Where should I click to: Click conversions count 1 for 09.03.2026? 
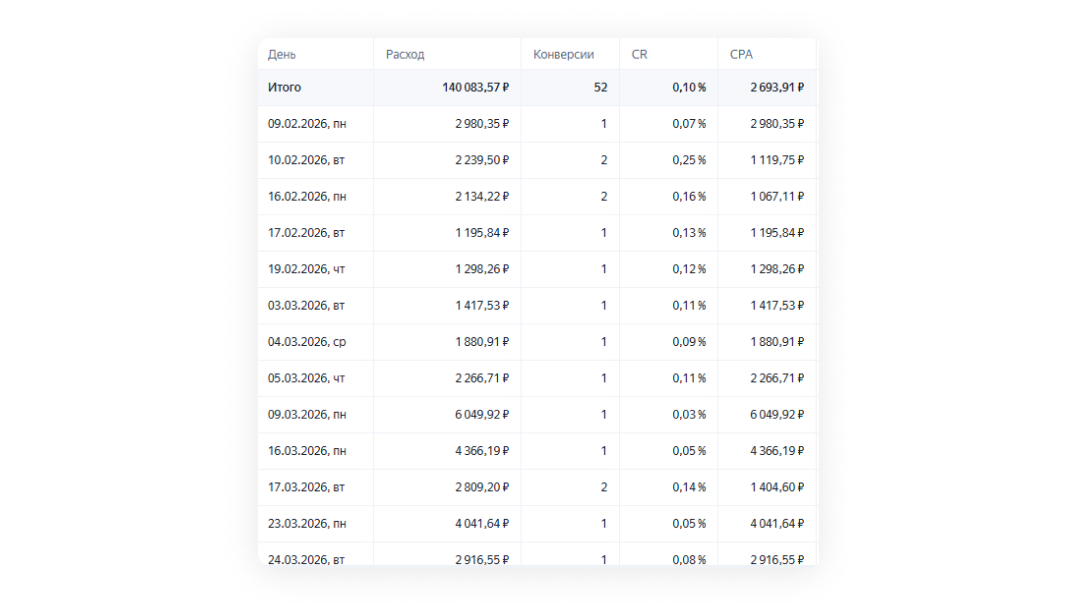pos(604,415)
